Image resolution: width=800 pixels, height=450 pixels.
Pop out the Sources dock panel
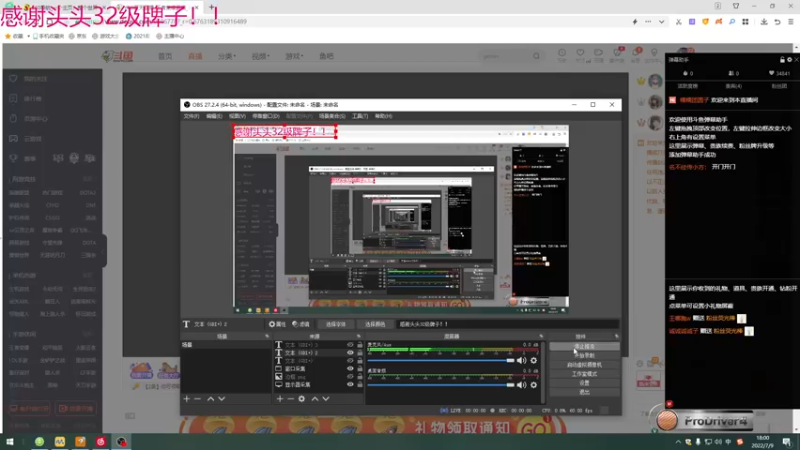click(359, 336)
